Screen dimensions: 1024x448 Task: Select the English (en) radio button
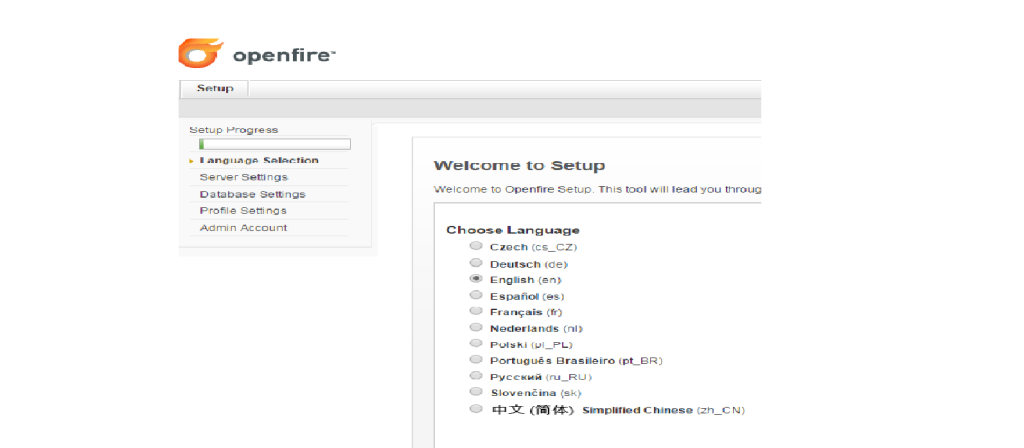click(x=476, y=279)
